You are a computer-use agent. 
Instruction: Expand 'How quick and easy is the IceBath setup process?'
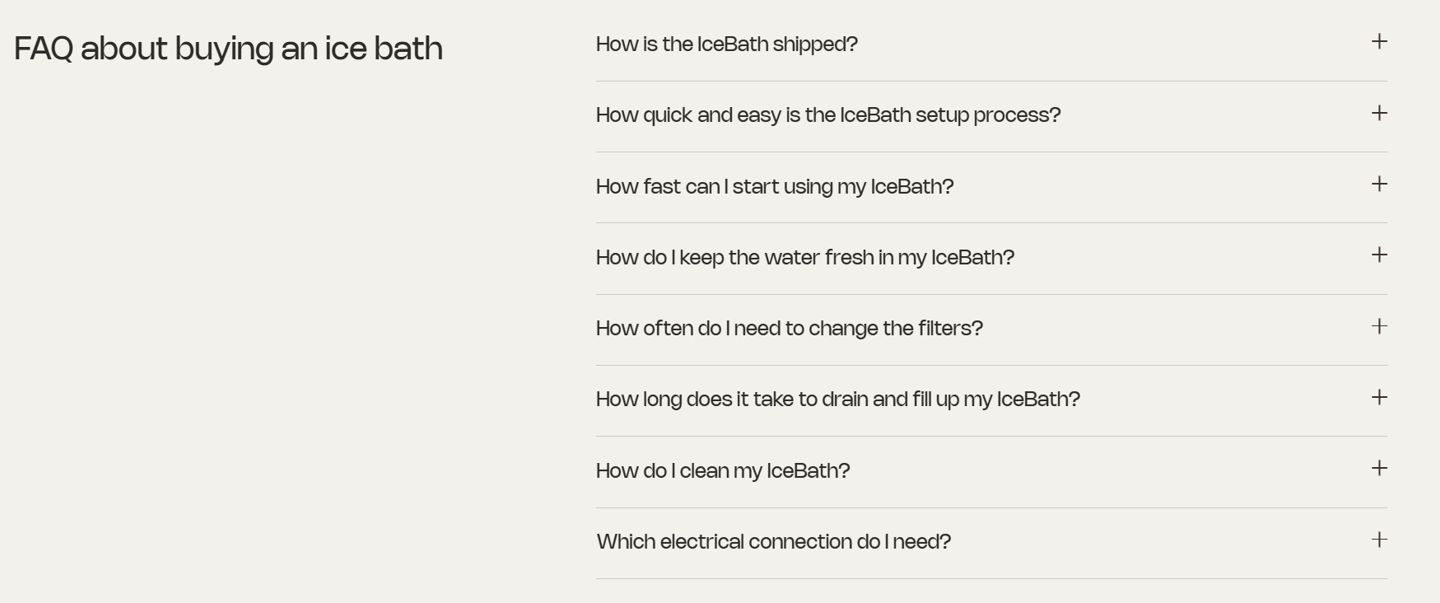(827, 115)
